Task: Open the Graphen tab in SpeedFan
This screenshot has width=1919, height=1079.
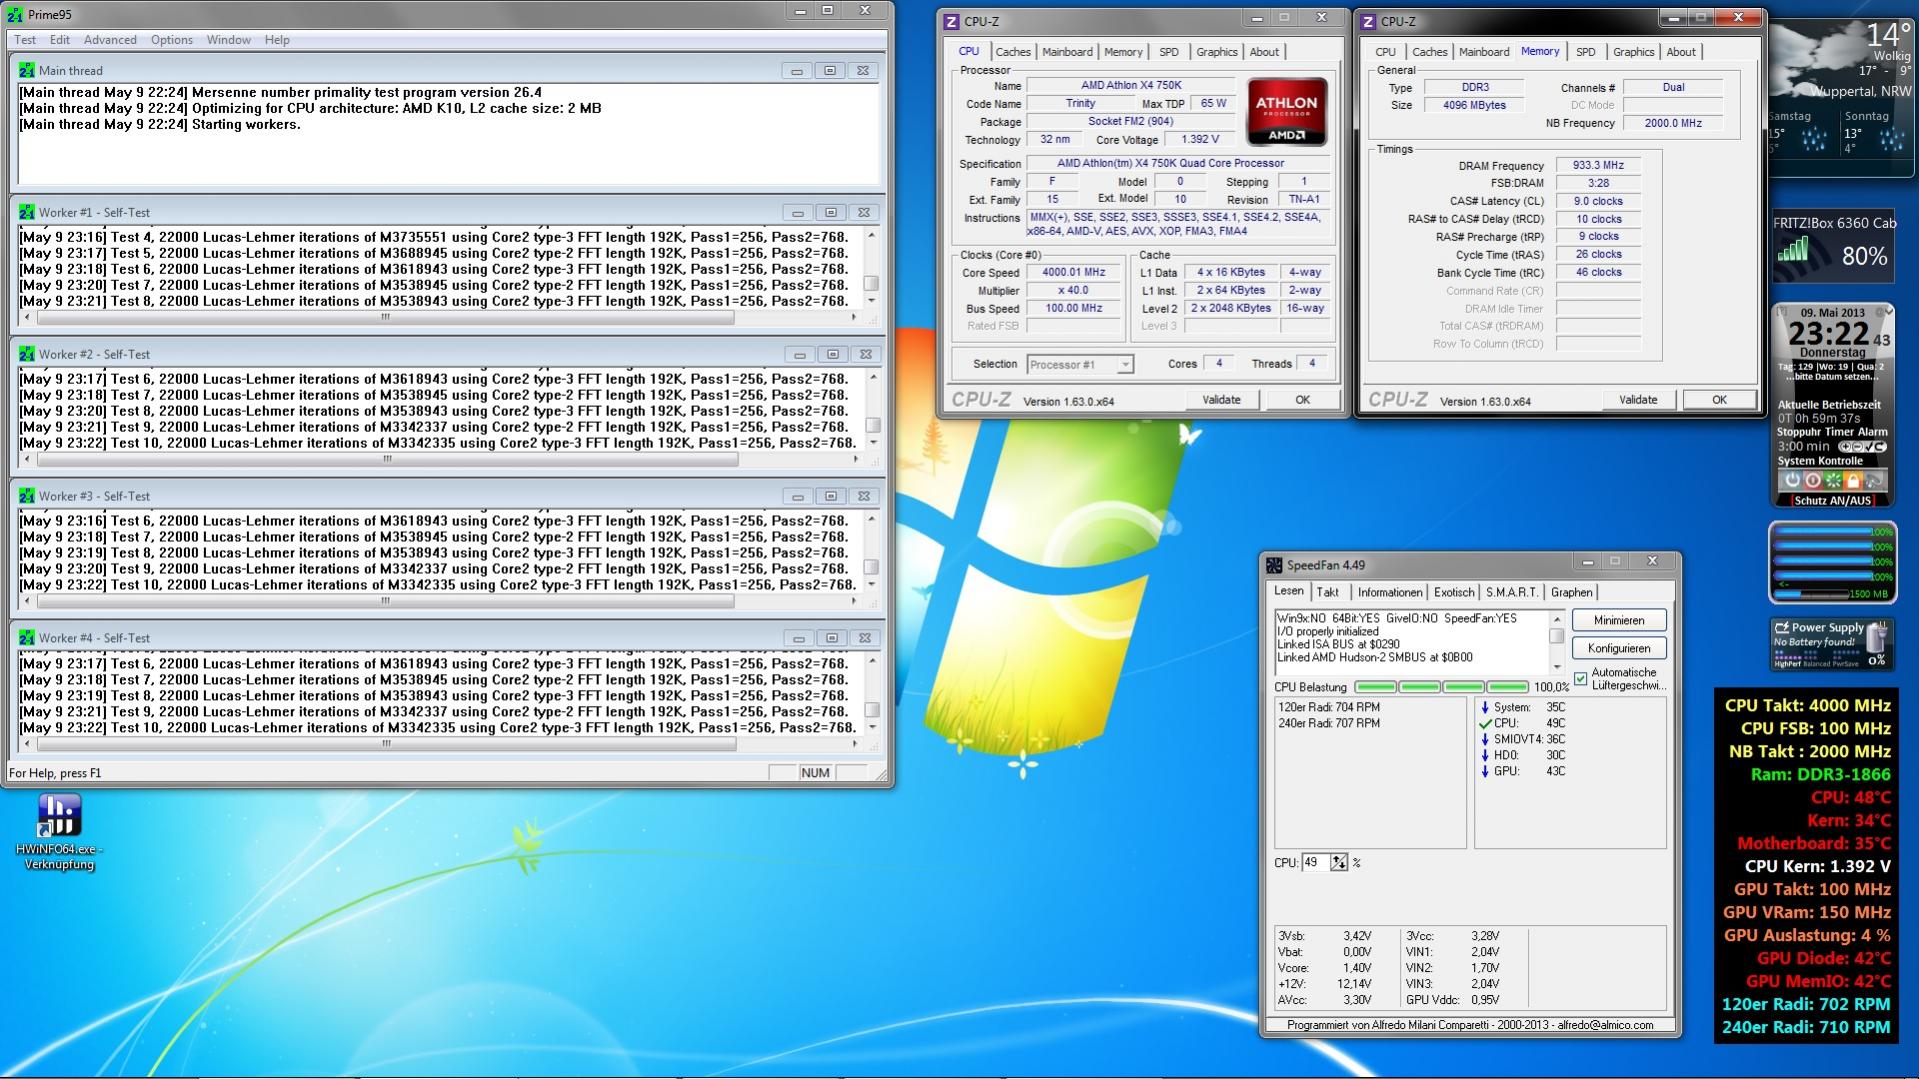Action: [1572, 592]
